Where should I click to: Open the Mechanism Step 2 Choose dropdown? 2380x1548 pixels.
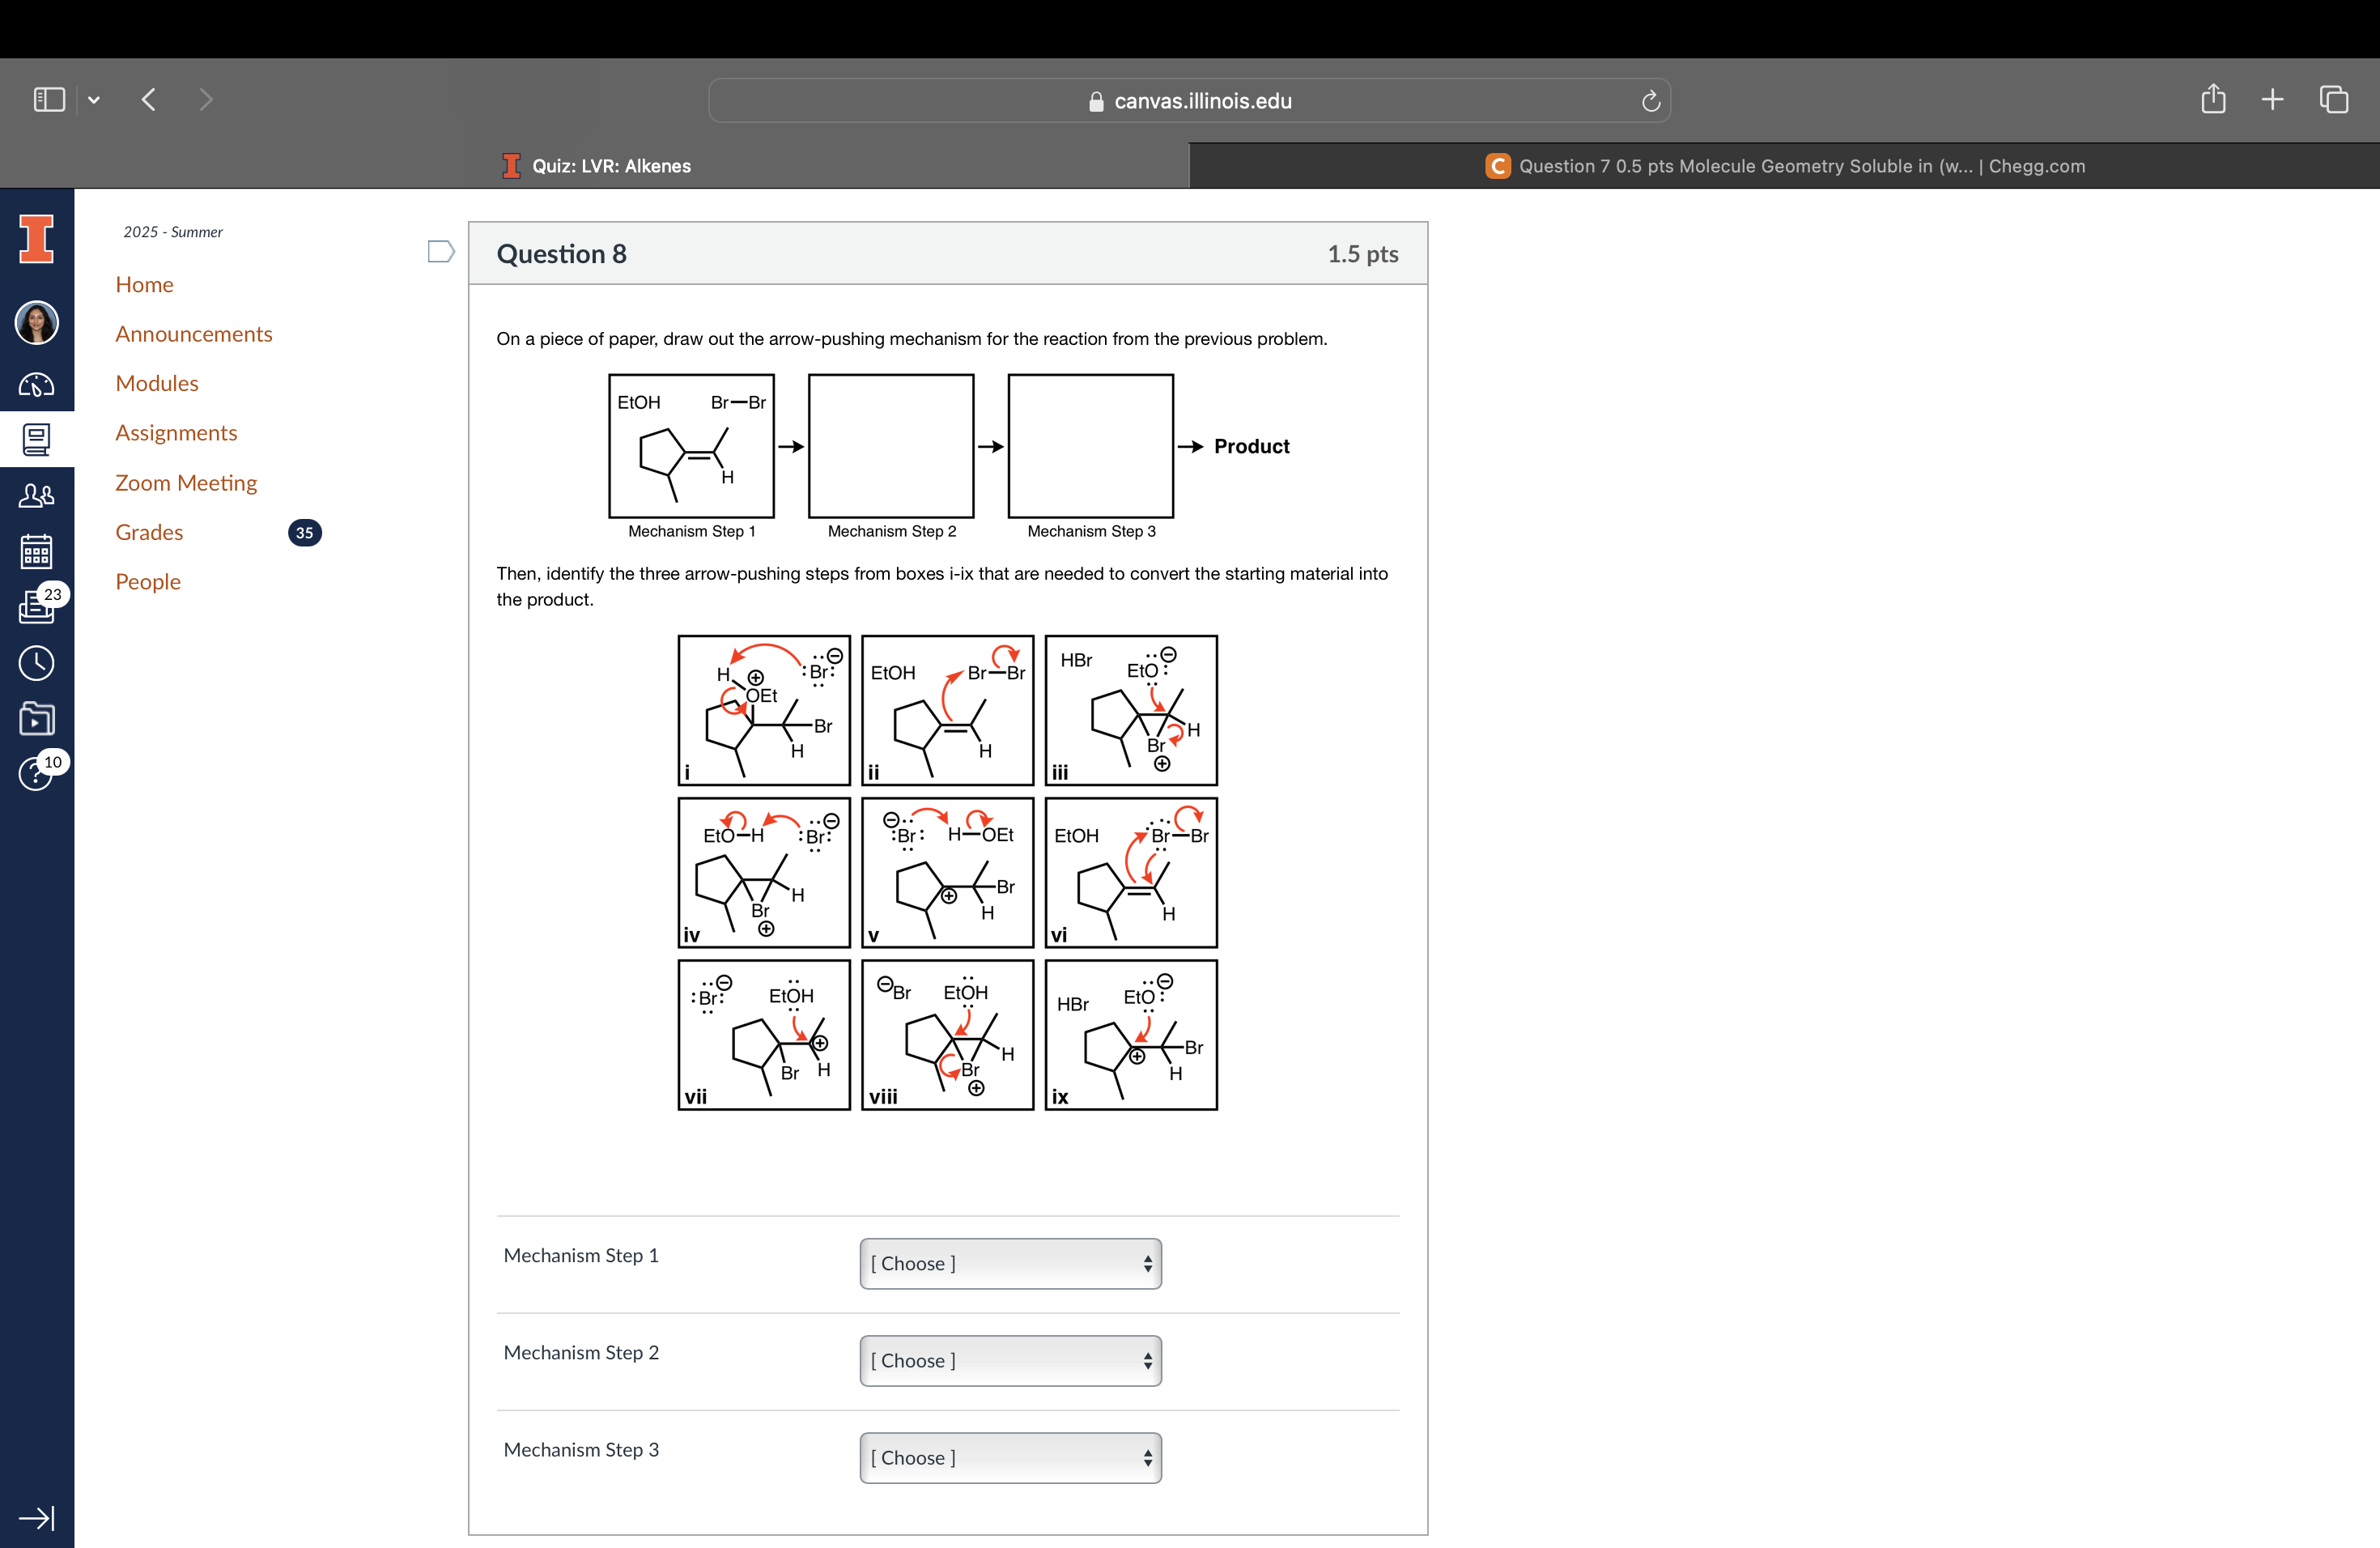pyautogui.click(x=1010, y=1360)
